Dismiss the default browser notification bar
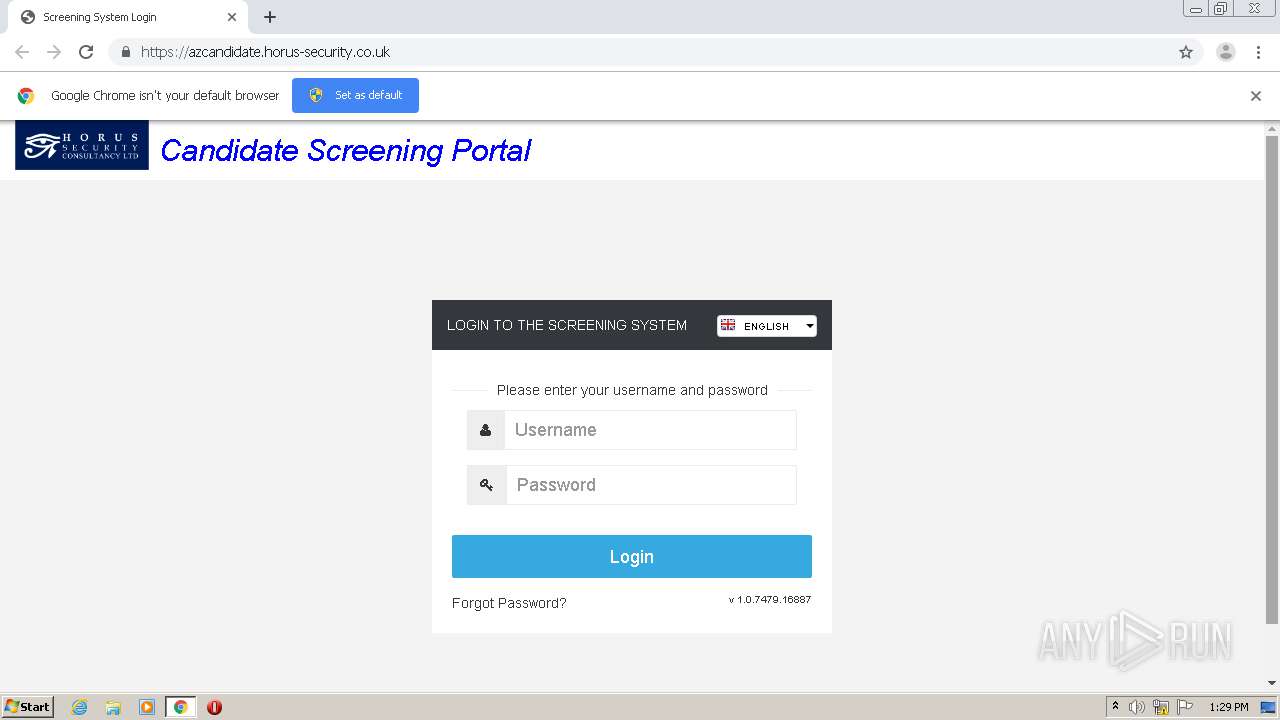This screenshot has height=720, width=1280. [x=1256, y=96]
